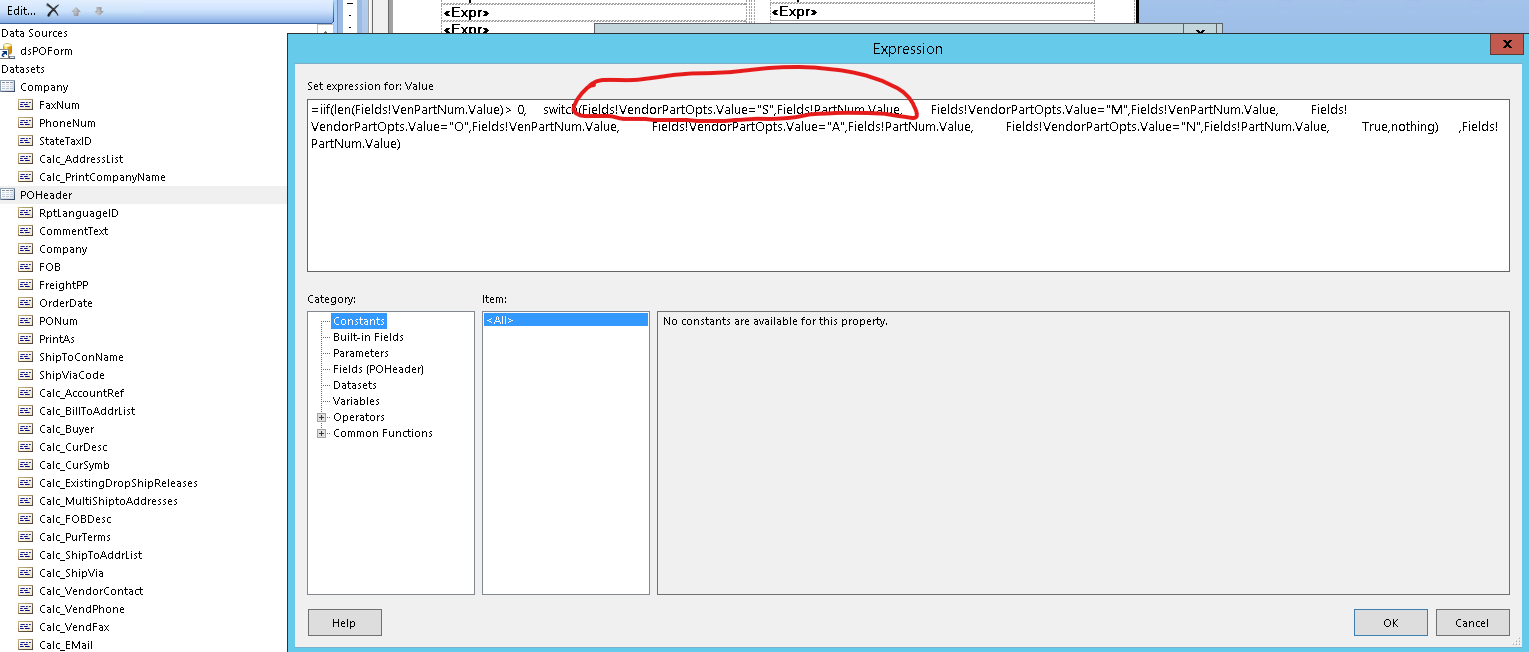Image resolution: width=1529 pixels, height=652 pixels.
Task: Select the Calc_CurDesc field
Action: coord(73,447)
